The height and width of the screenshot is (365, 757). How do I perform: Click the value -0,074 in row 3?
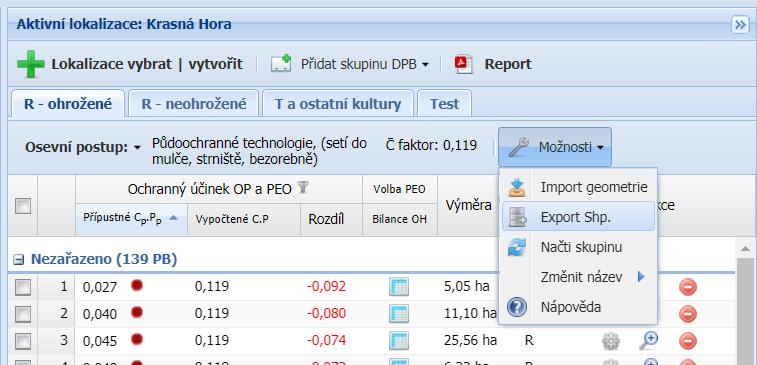click(x=326, y=340)
